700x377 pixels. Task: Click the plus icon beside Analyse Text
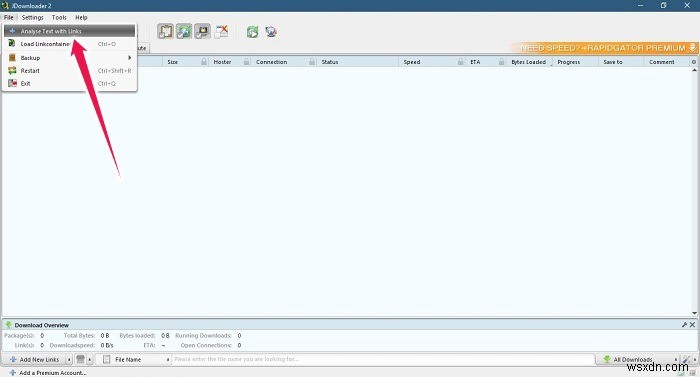[12, 31]
